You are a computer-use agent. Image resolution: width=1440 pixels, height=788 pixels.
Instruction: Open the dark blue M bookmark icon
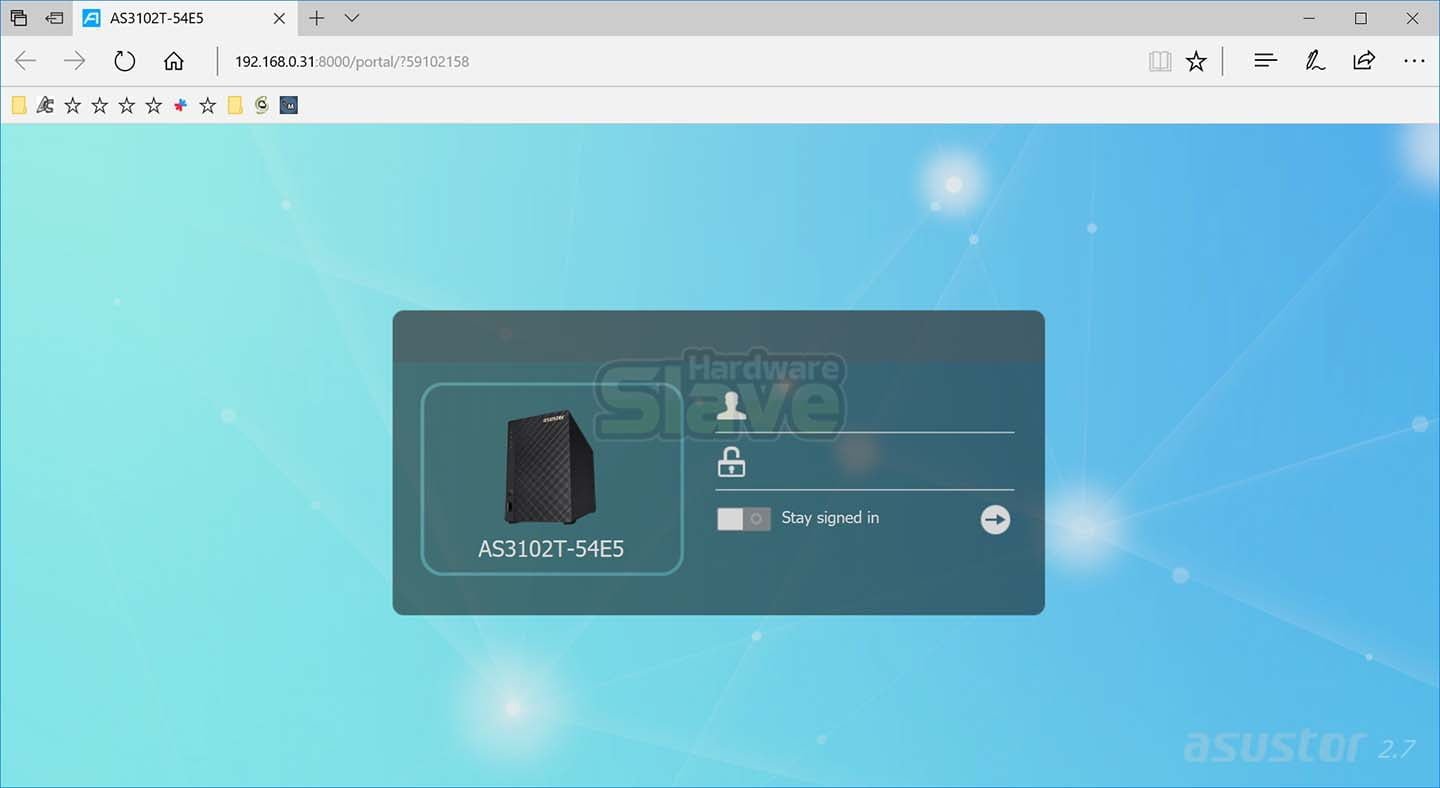289,105
